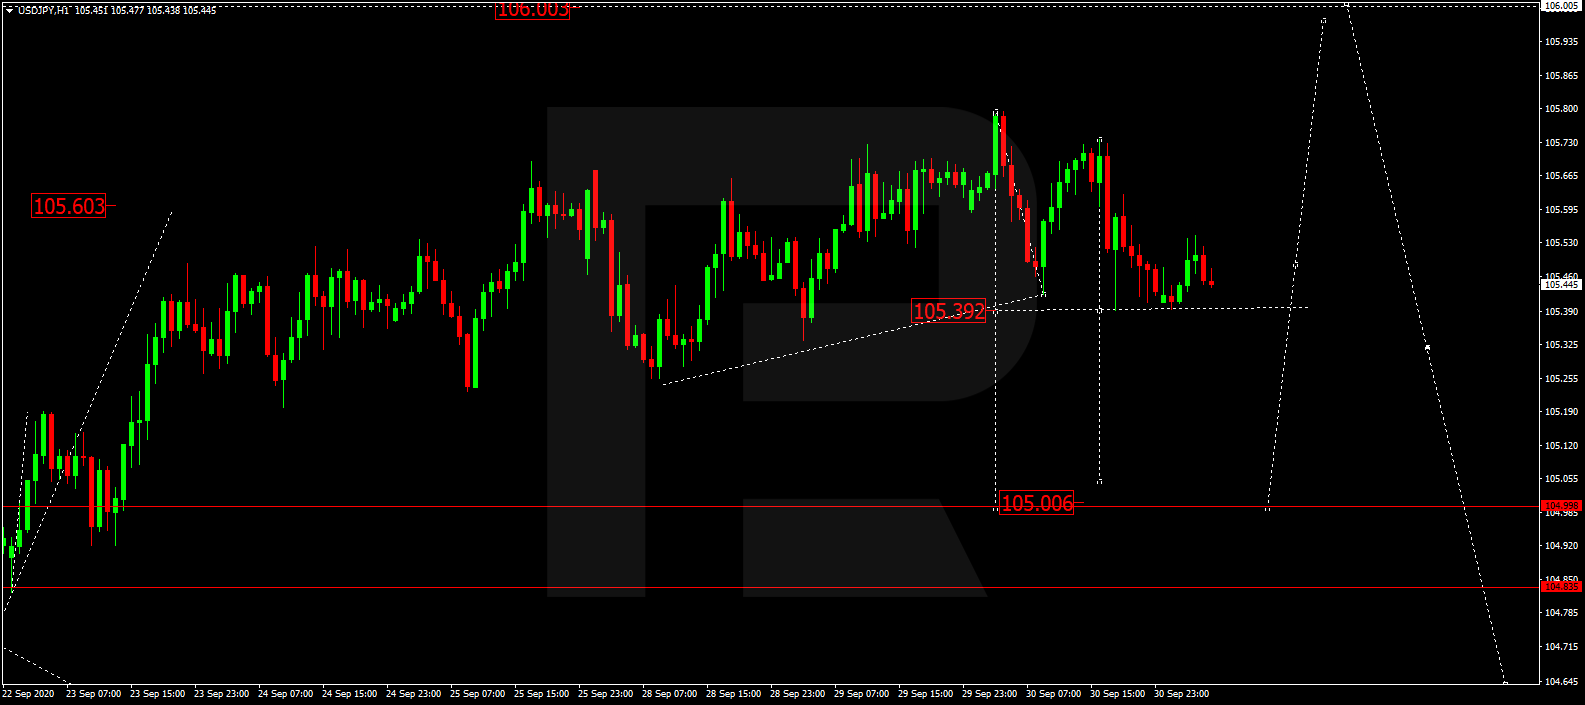Click the 22 Sep 2020 date label
Viewport: 1585px width, 705px height.
[x=29, y=694]
